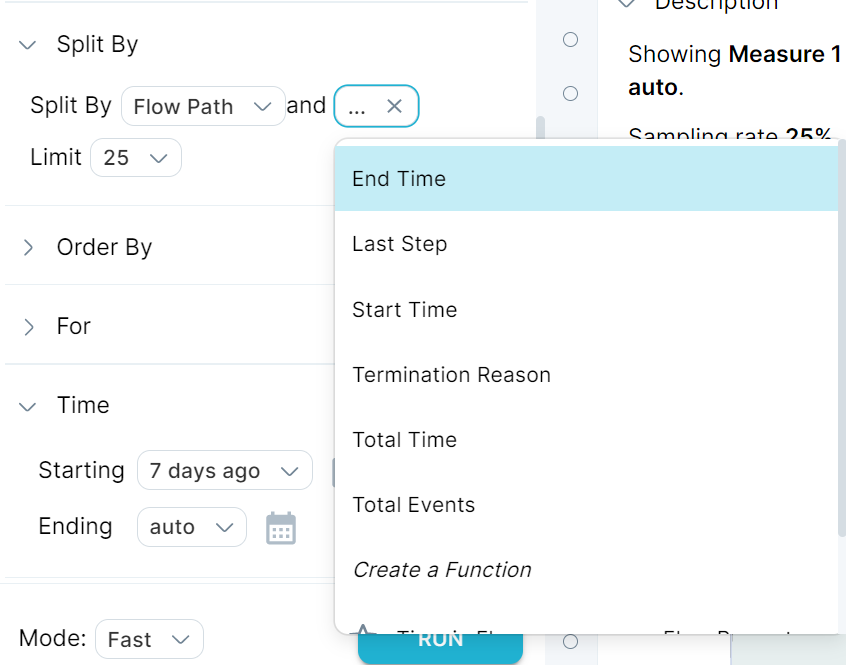The height and width of the screenshot is (665, 846).
Task: Pick Start Time in dropdown list
Action: point(586,310)
